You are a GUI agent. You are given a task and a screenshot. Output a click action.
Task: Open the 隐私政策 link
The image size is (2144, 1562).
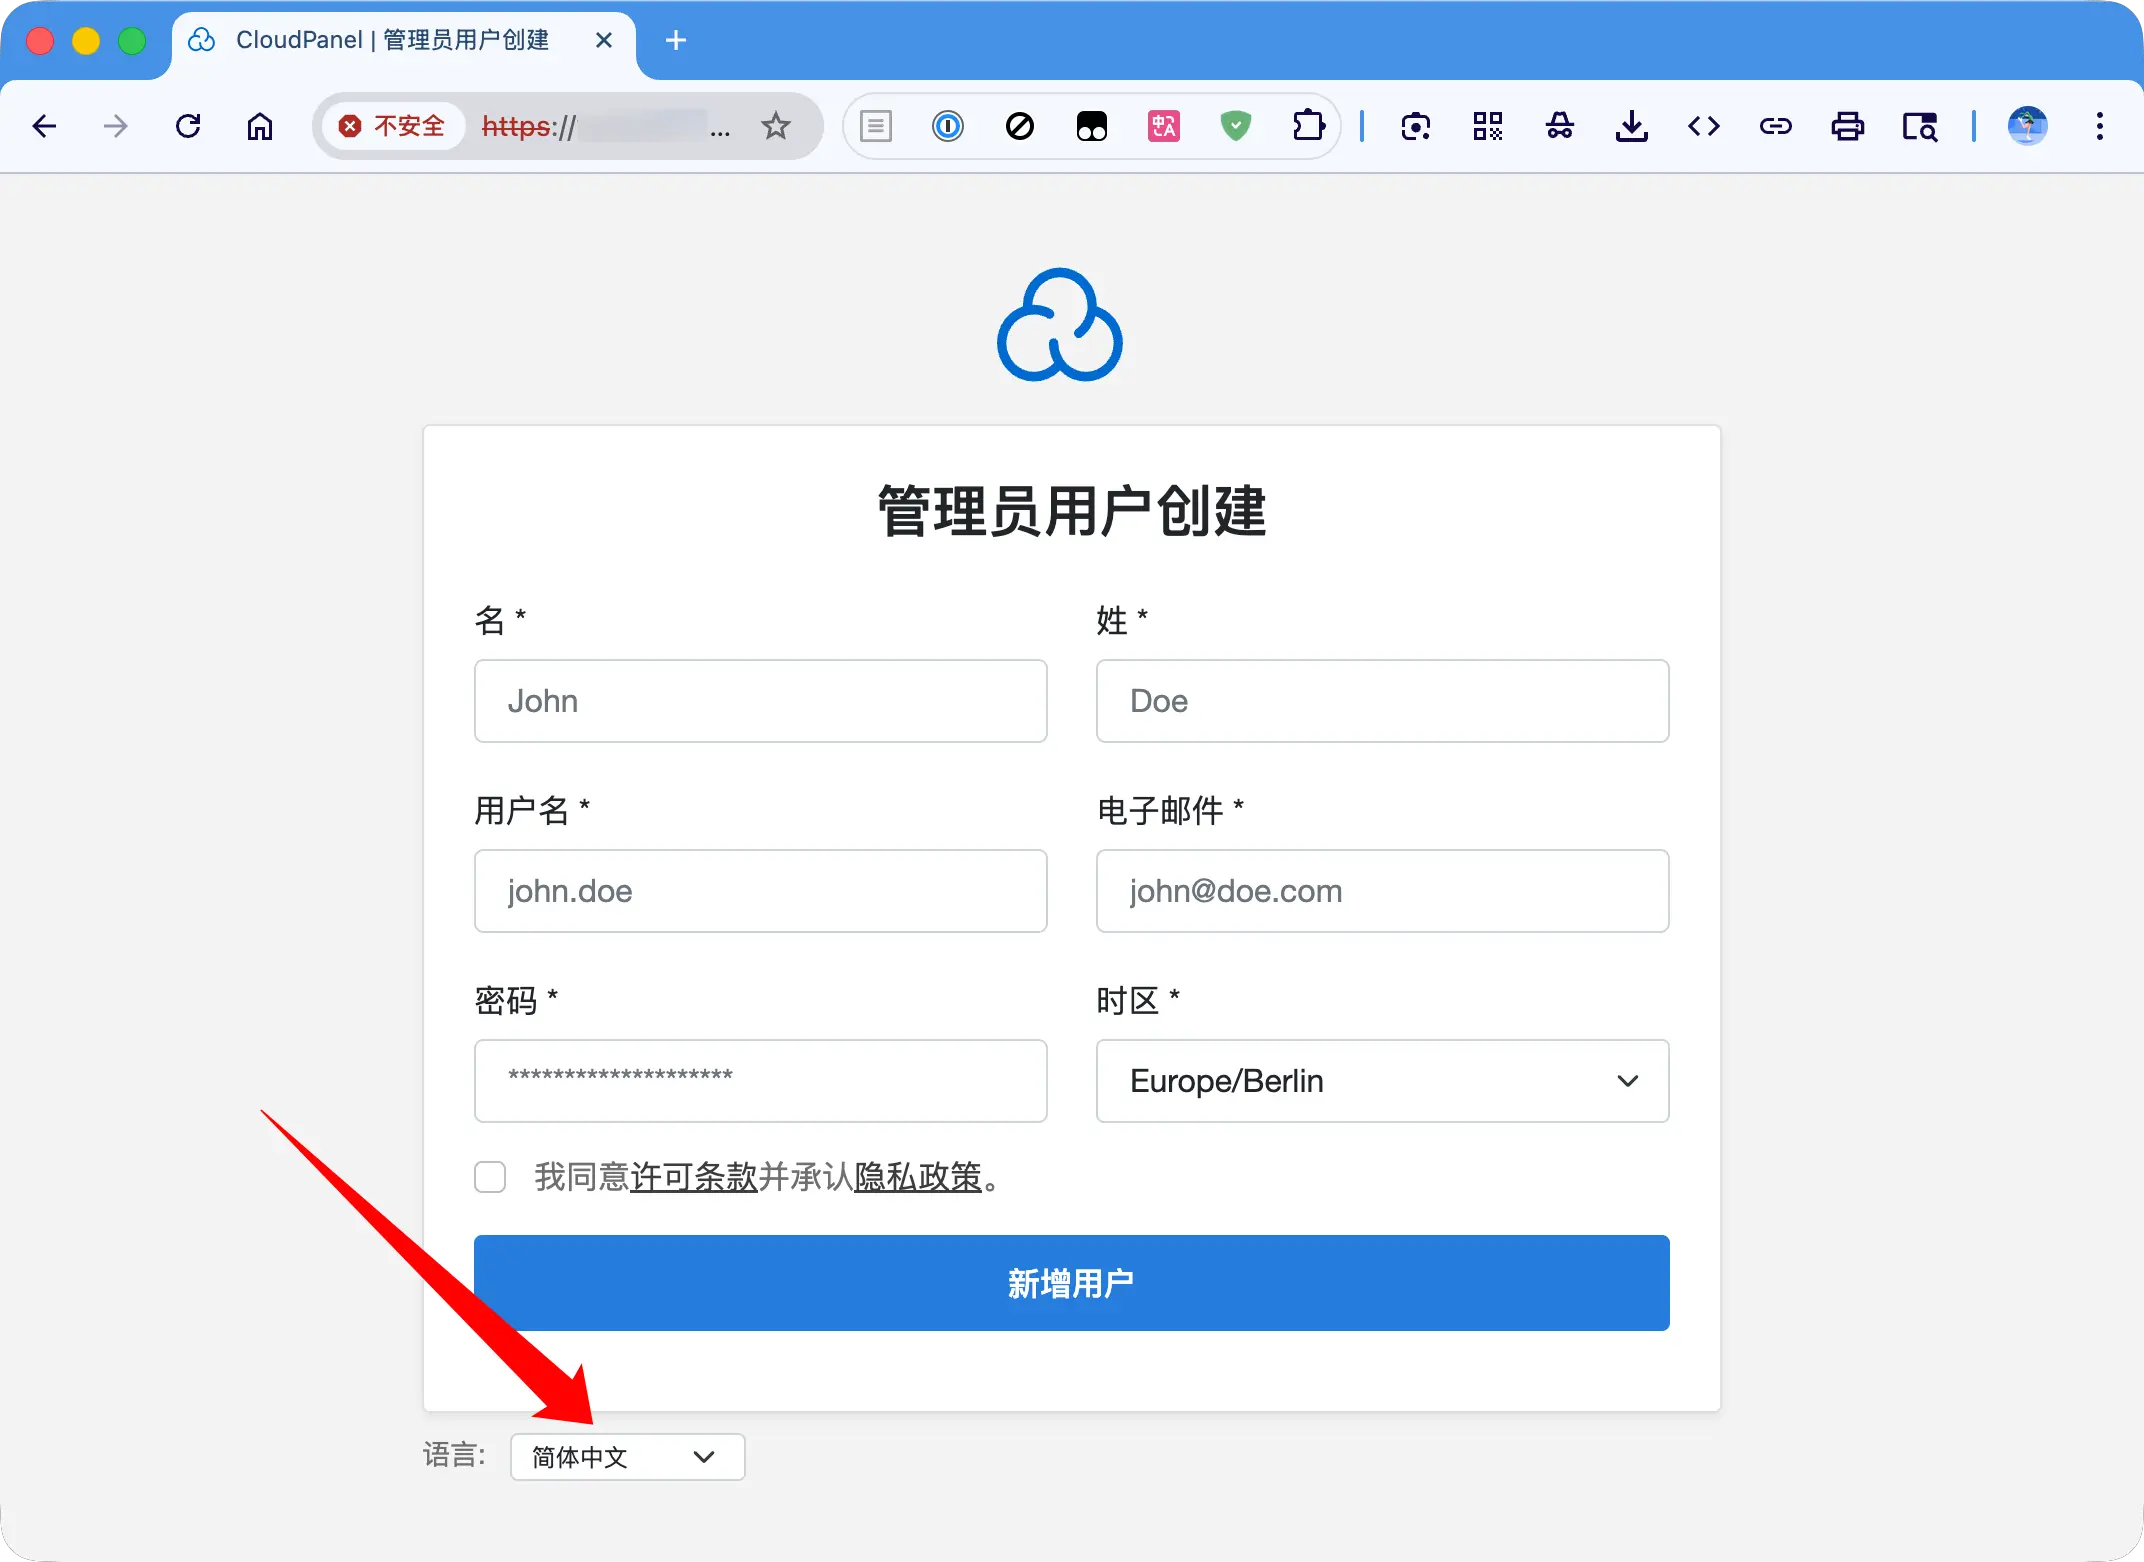click(x=920, y=1179)
